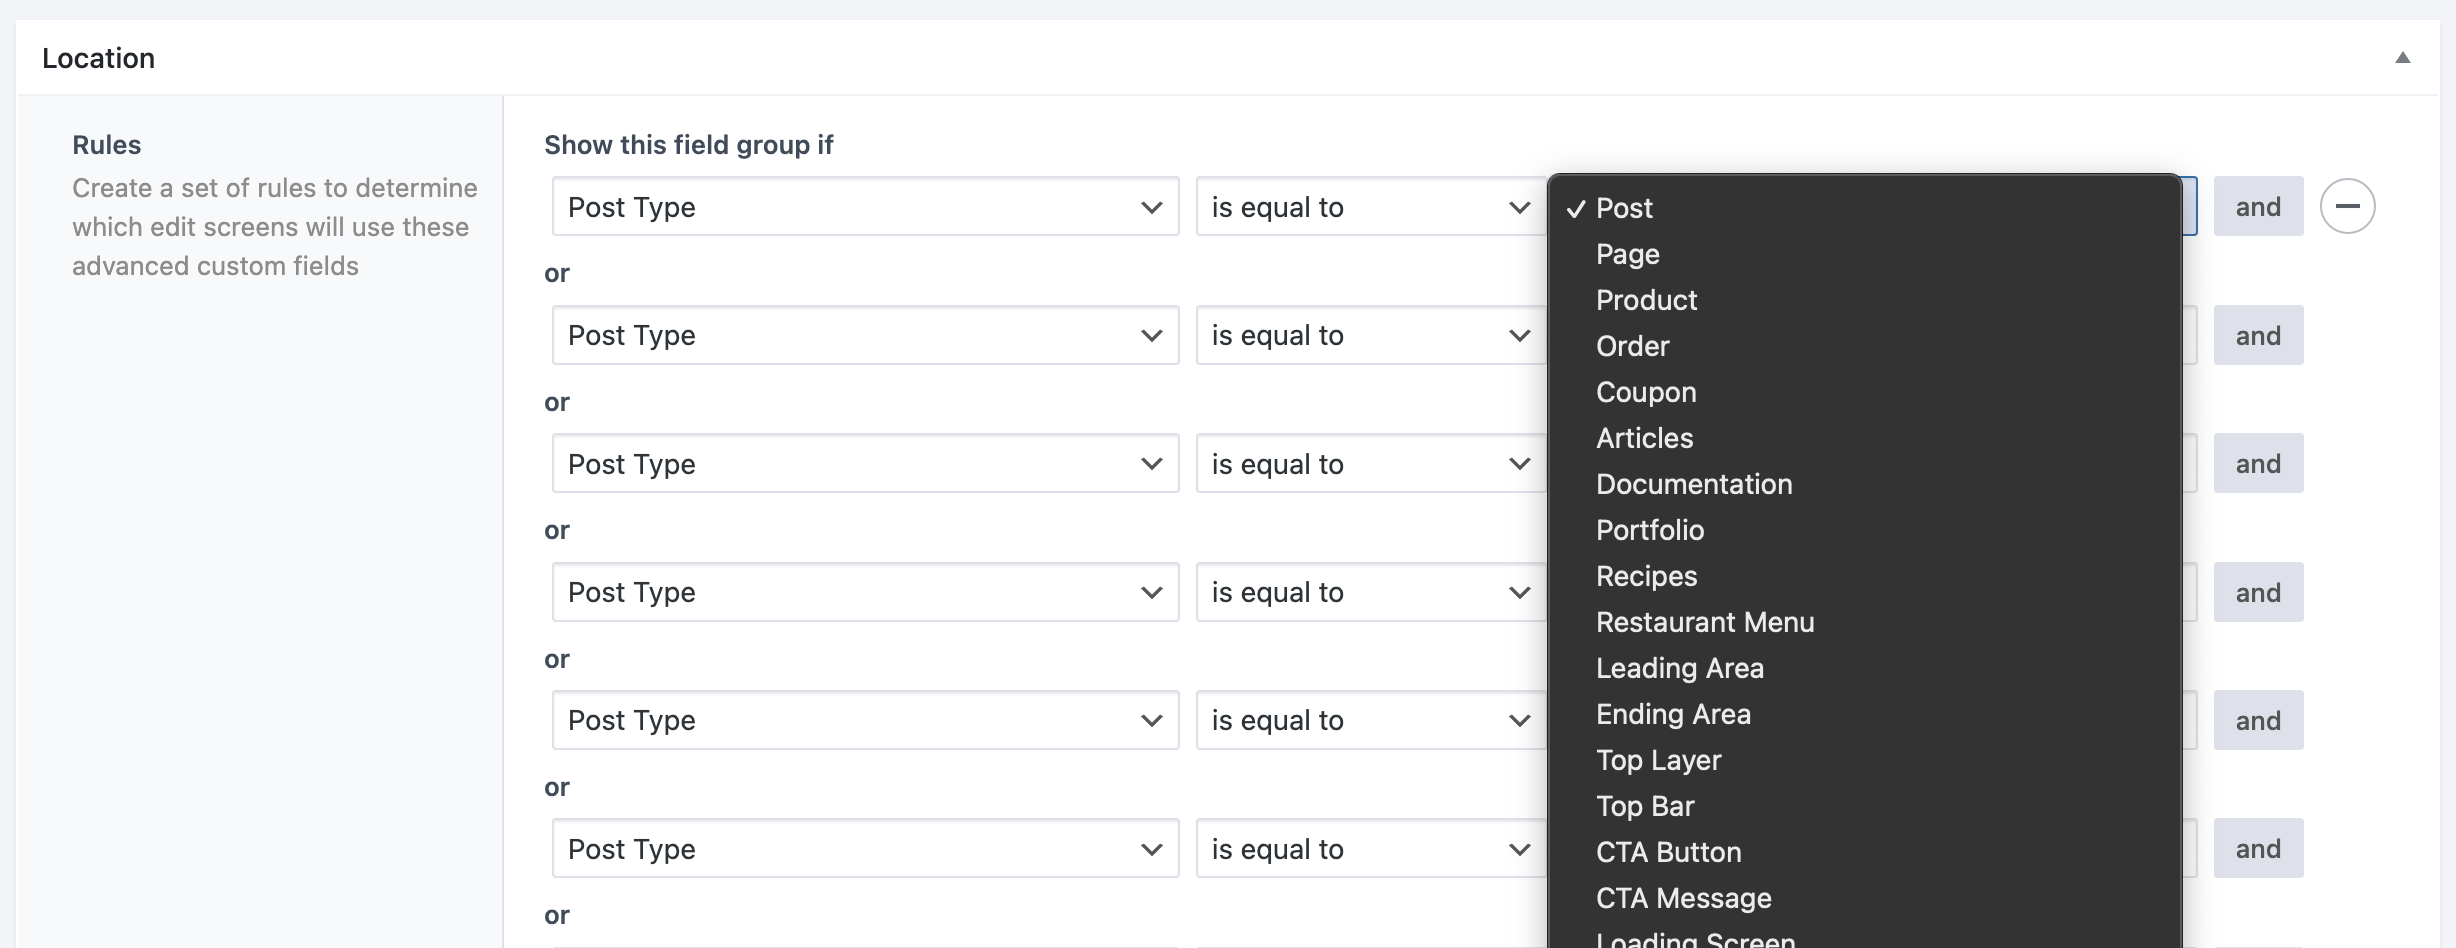Select the Coupon post type
Viewport: 2456px width, 948px height.
pos(1646,392)
